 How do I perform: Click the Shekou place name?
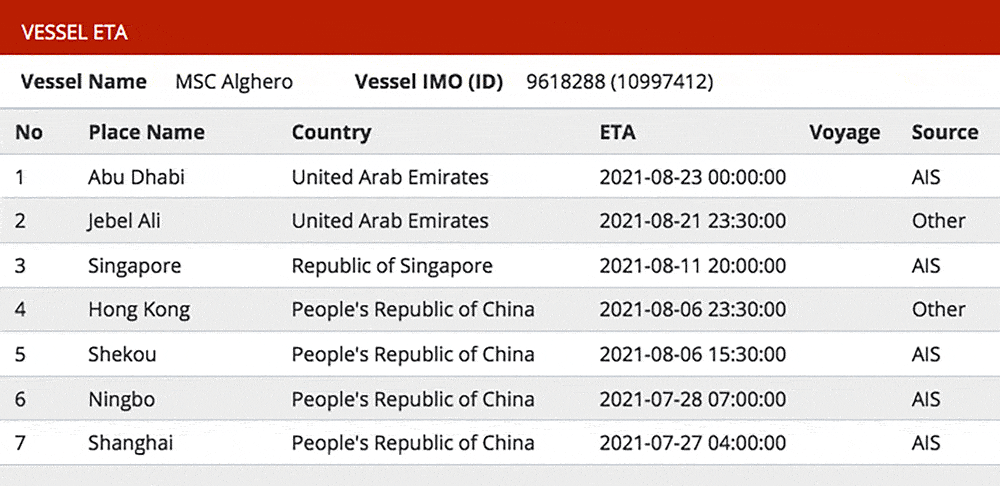coord(122,354)
